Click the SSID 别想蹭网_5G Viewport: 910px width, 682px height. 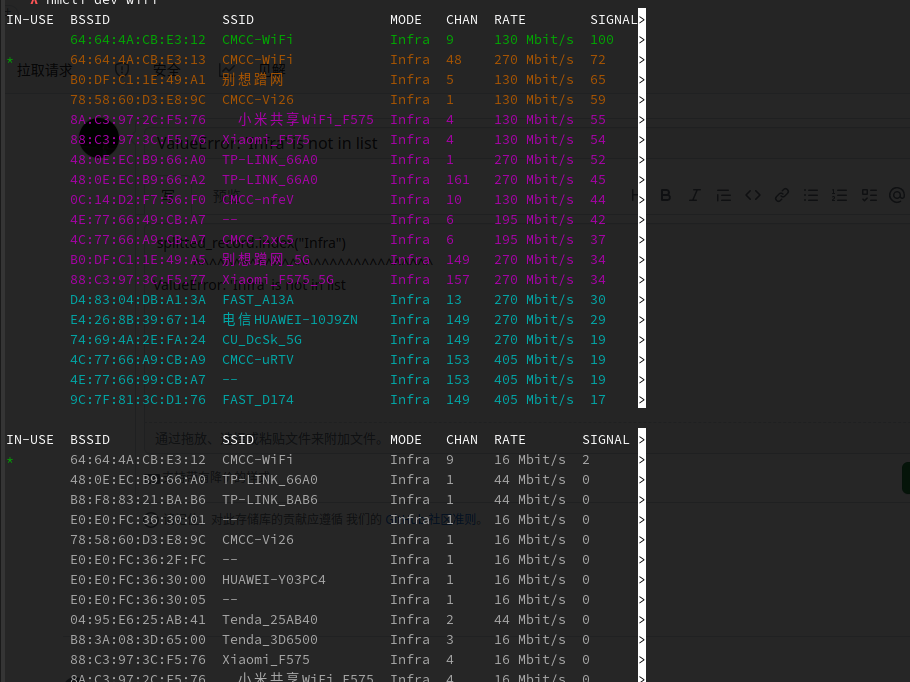266,259
